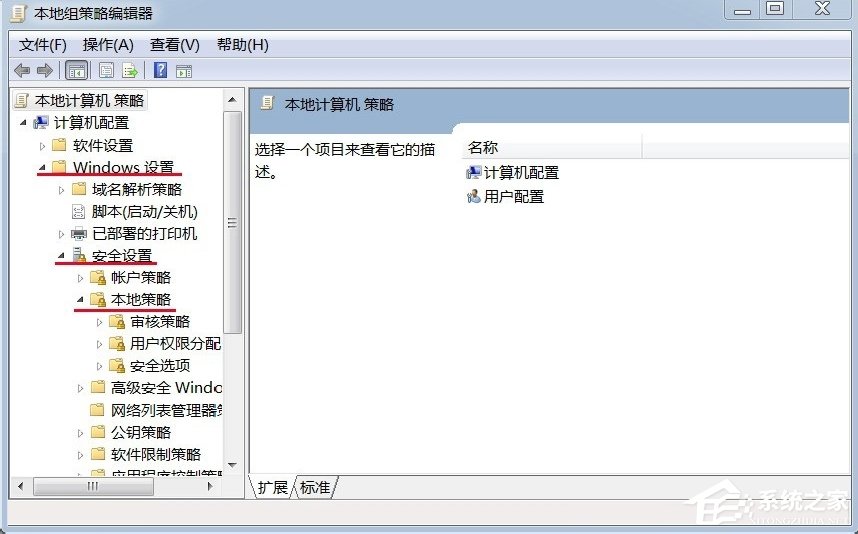The height and width of the screenshot is (534, 858).
Task: Open 计算机配置 in the right pane
Action: point(520,172)
